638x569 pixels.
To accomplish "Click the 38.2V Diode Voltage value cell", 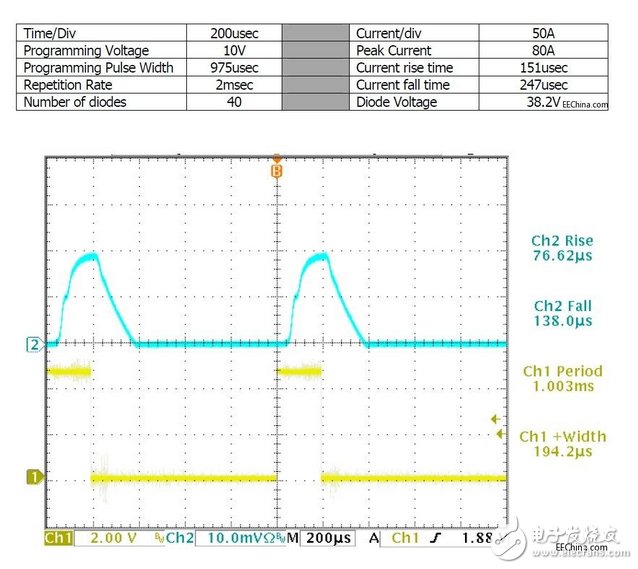I will [x=544, y=102].
